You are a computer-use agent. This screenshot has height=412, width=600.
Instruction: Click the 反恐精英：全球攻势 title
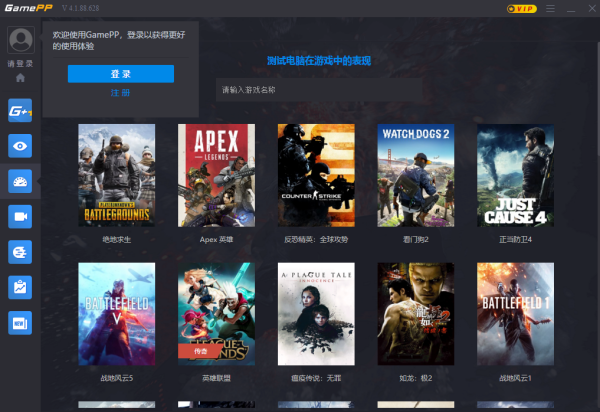(316, 239)
